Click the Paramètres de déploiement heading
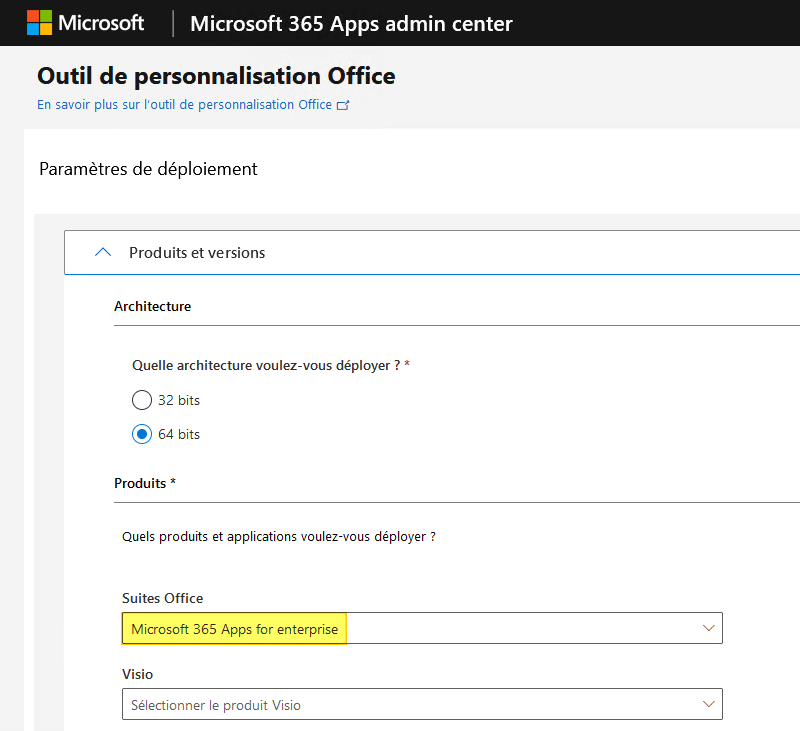The height and width of the screenshot is (731, 800). pos(148,169)
